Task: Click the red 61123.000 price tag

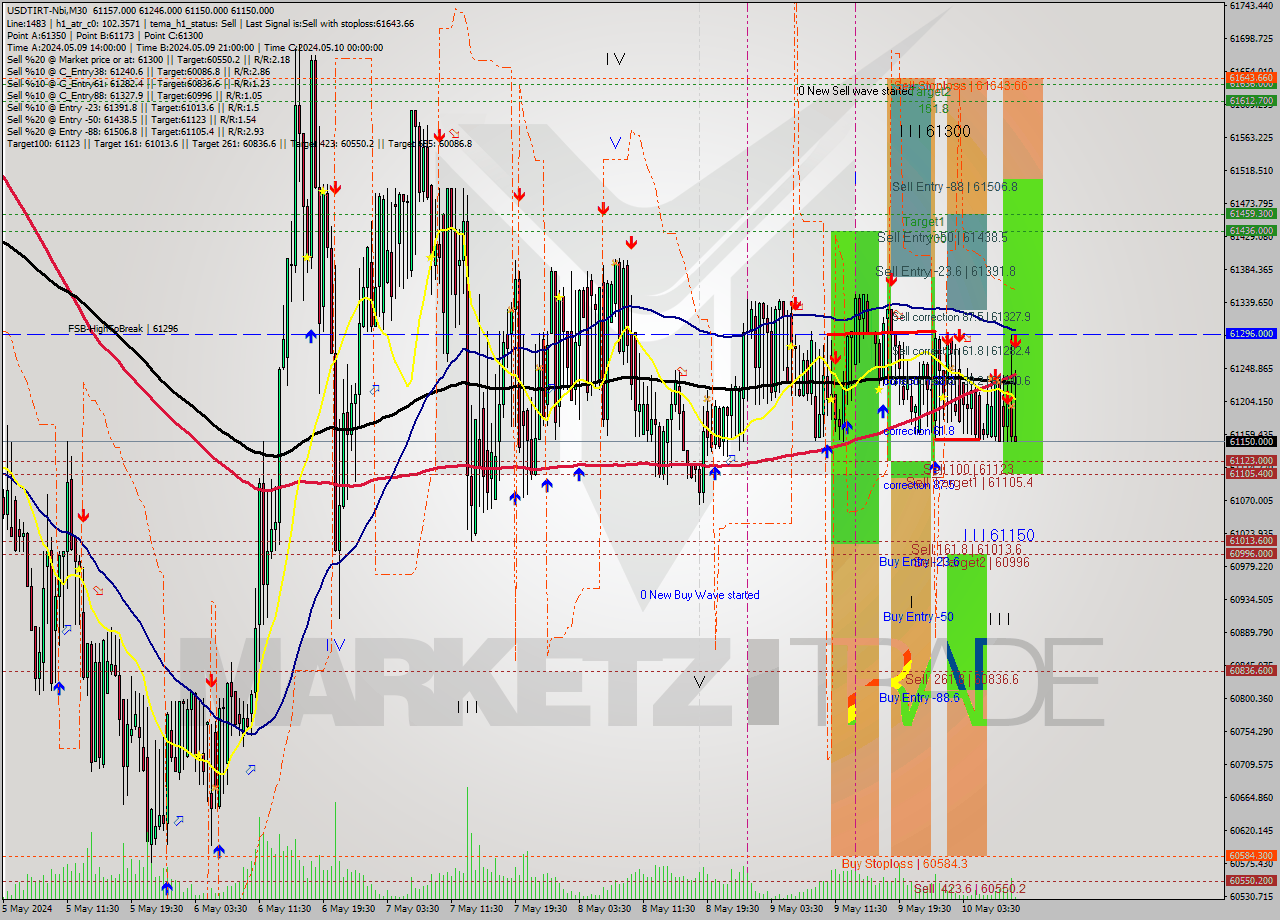Action: 1251,461
